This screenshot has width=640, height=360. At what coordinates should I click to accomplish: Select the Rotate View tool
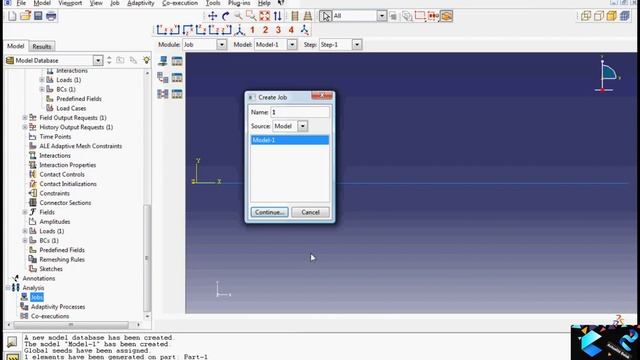(225, 16)
